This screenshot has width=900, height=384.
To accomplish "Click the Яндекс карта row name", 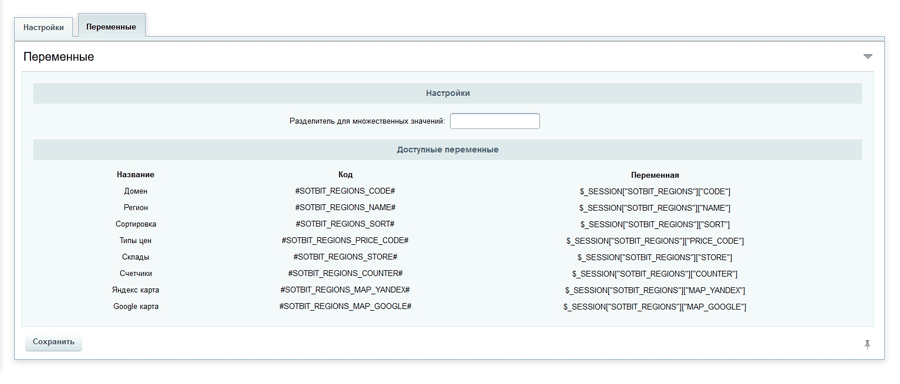I will pyautogui.click(x=135, y=290).
